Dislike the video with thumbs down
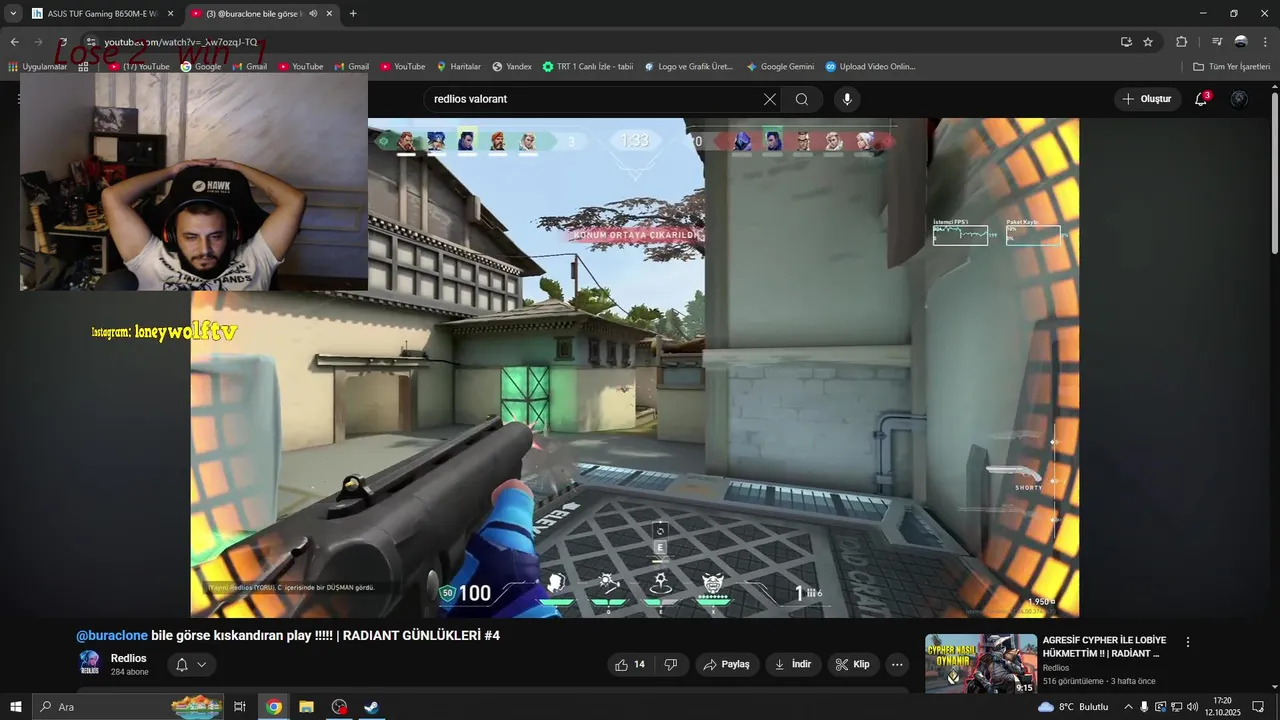Viewport: 1280px width, 720px height. click(671, 664)
